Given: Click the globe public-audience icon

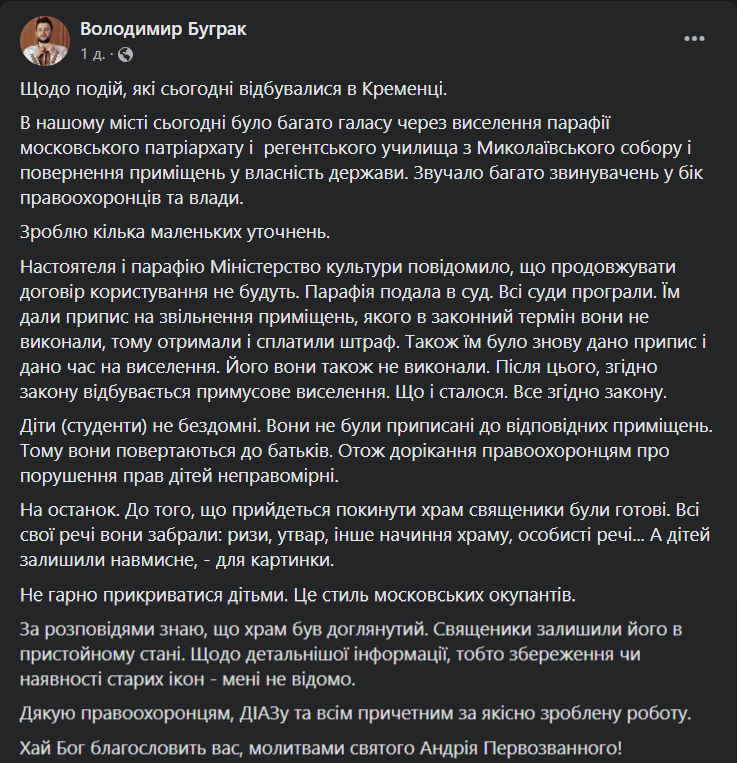Looking at the screenshot, I should pyautogui.click(x=126, y=53).
